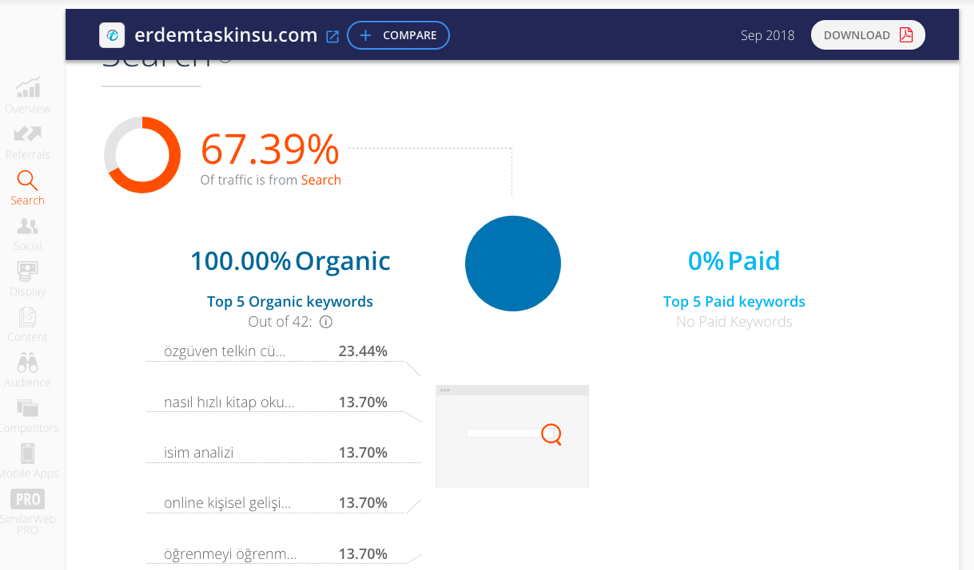Click the orange search traffic donut chart

142,155
